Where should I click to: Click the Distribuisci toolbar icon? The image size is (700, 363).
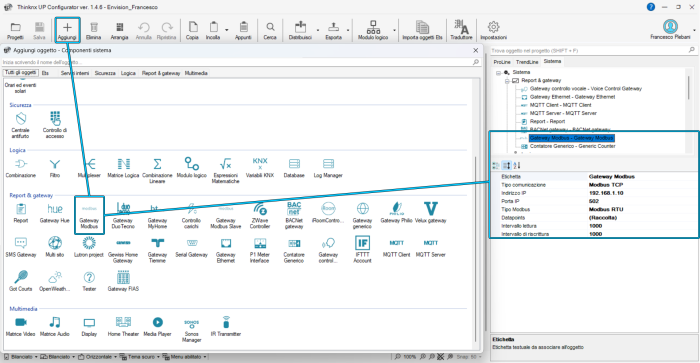300,30
